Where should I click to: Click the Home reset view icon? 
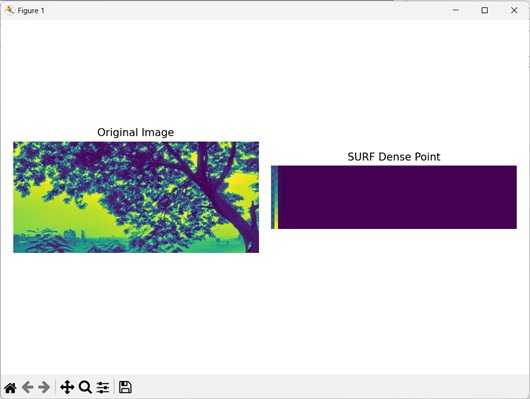click(x=10, y=388)
